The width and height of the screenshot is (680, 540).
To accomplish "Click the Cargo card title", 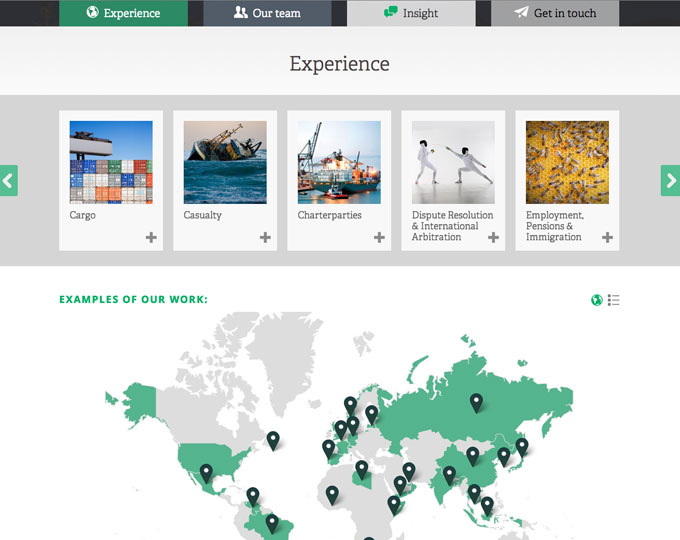I will (82, 215).
